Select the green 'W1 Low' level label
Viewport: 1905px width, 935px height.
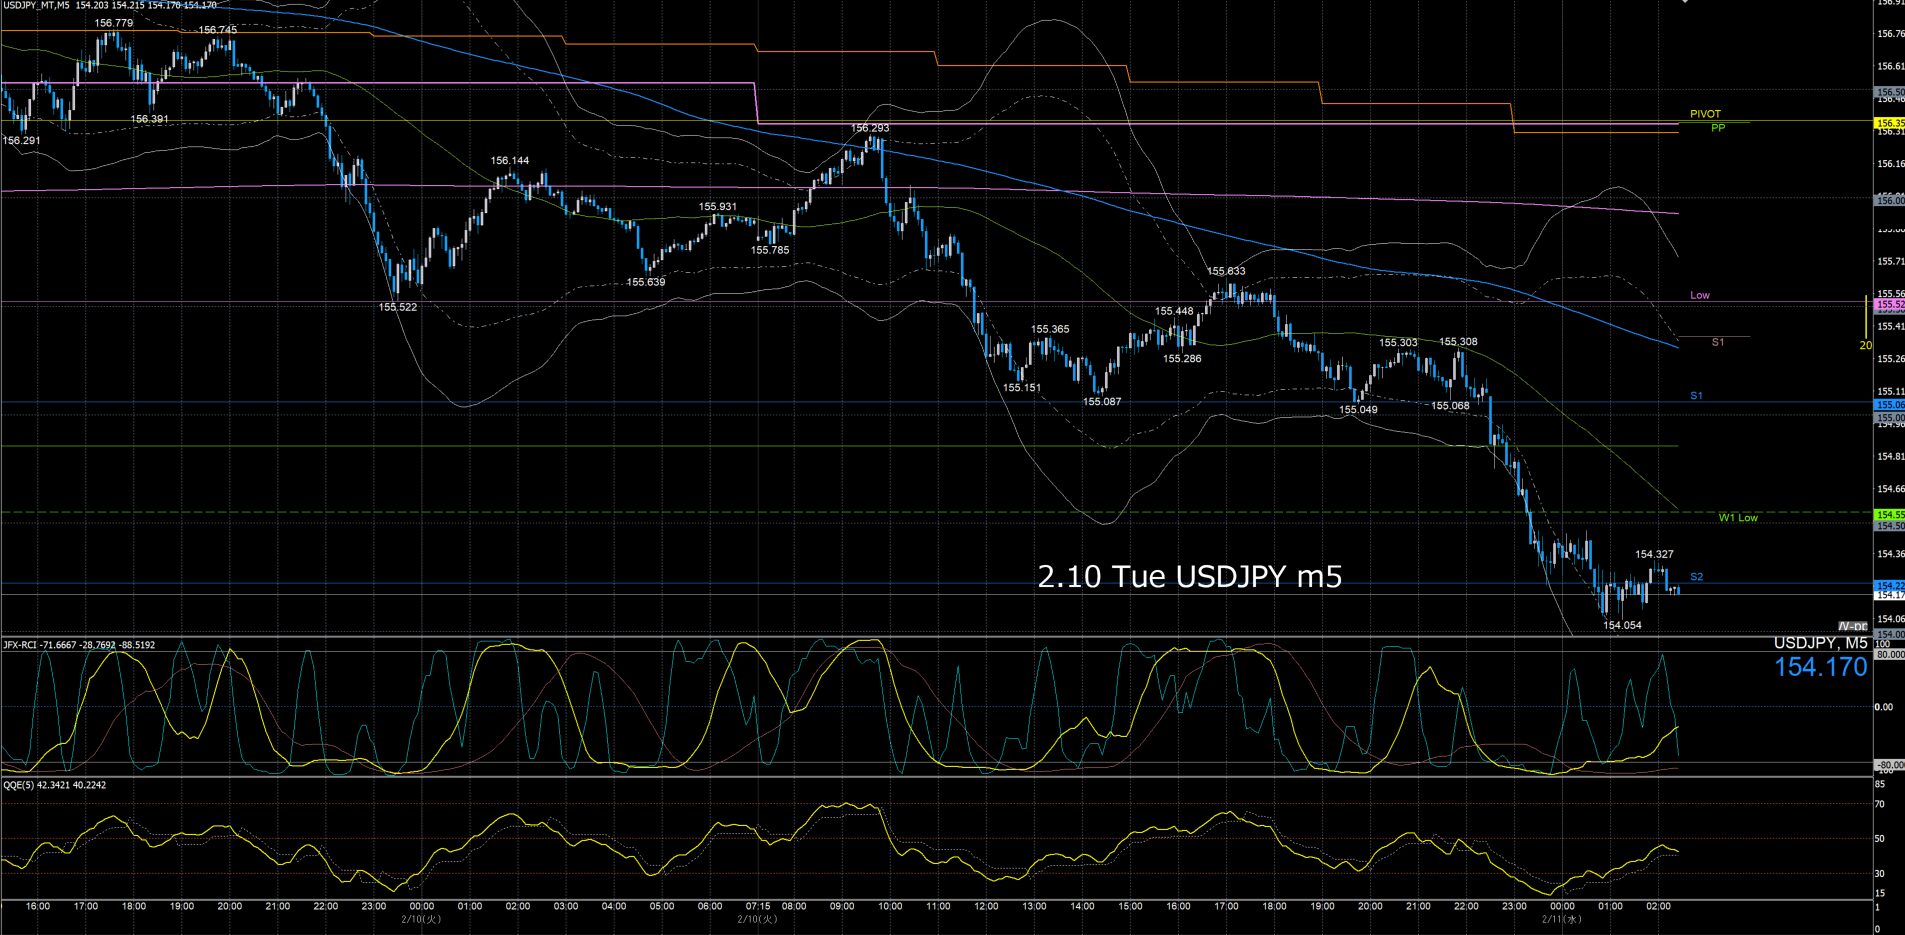click(1737, 518)
